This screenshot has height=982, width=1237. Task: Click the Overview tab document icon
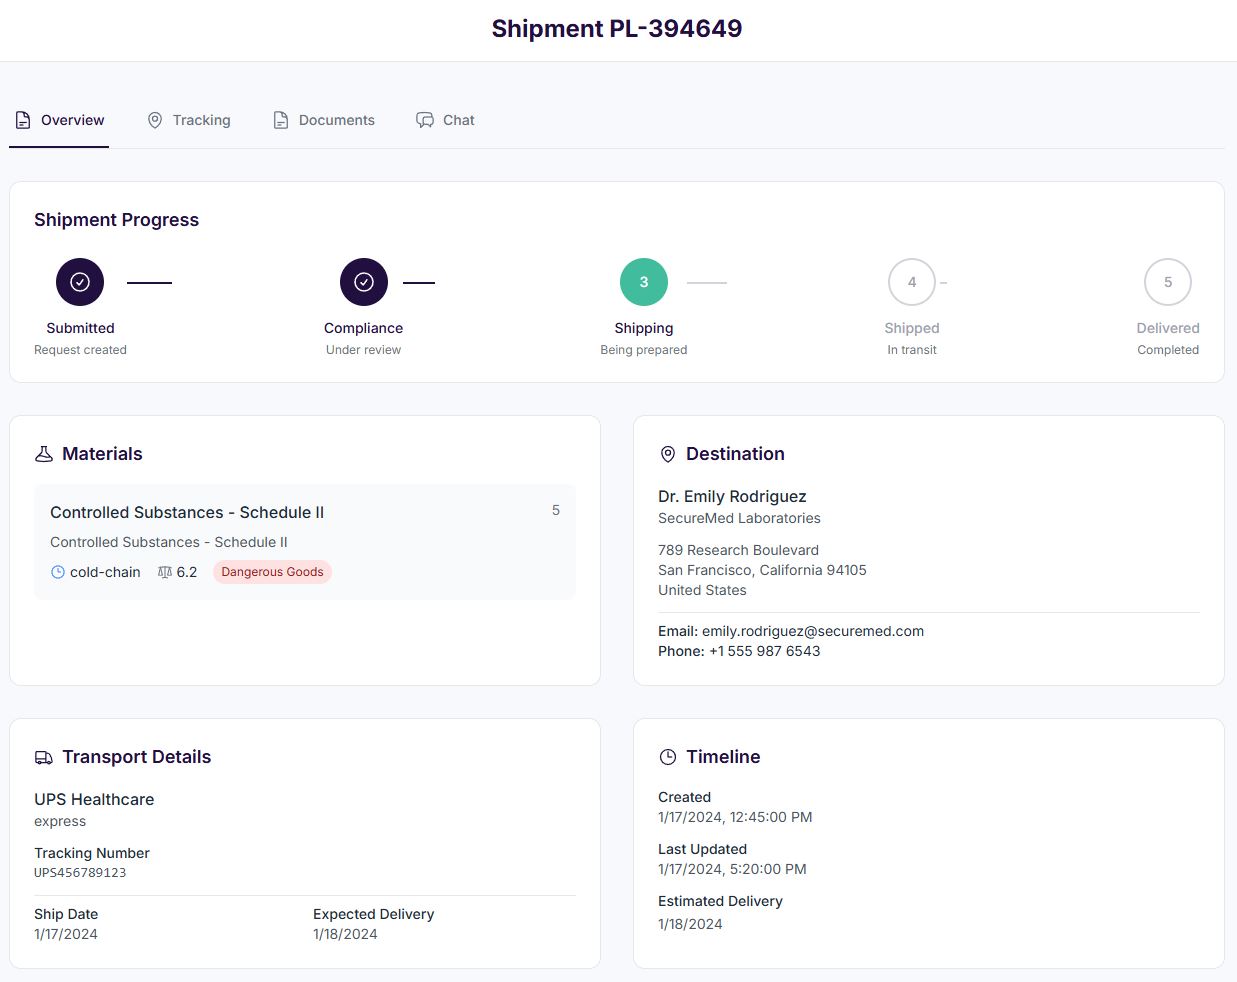23,120
